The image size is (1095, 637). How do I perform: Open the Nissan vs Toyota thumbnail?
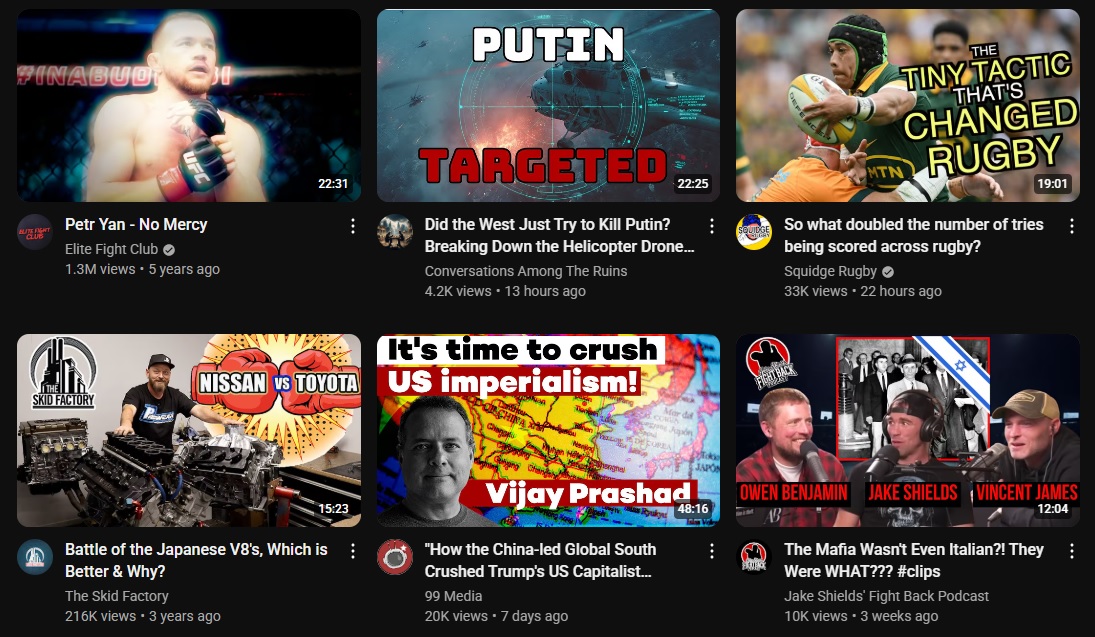tap(189, 430)
